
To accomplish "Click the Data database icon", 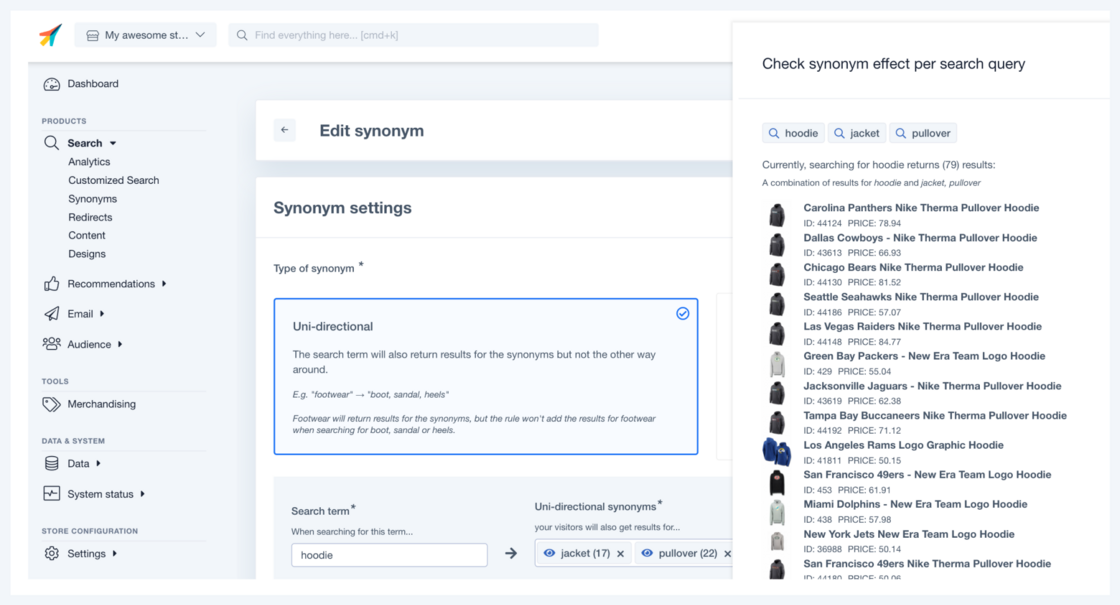I will pyautogui.click(x=52, y=464).
